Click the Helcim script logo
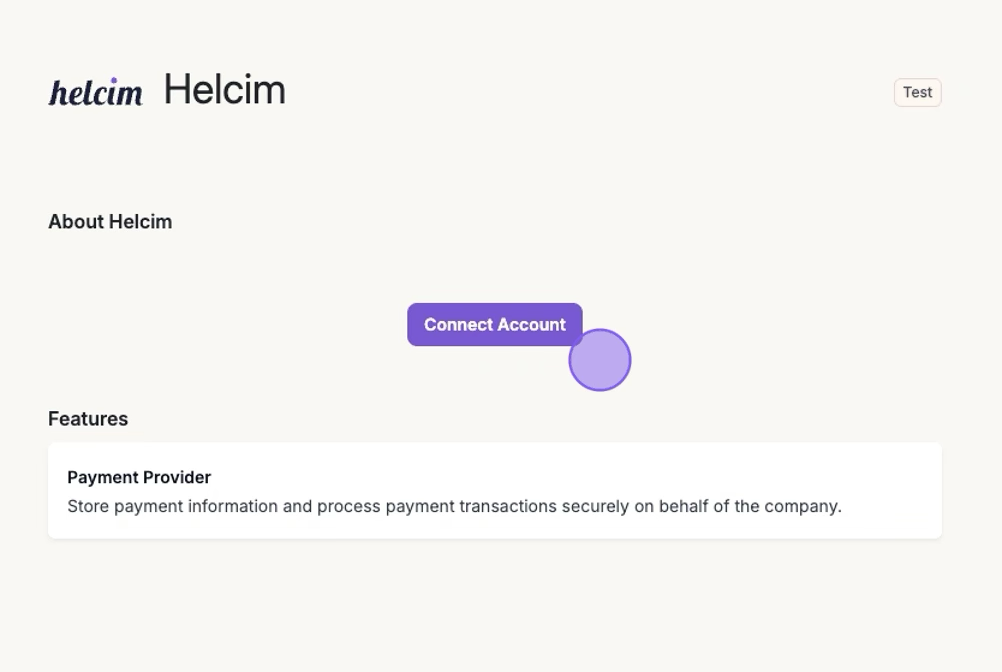 point(95,92)
